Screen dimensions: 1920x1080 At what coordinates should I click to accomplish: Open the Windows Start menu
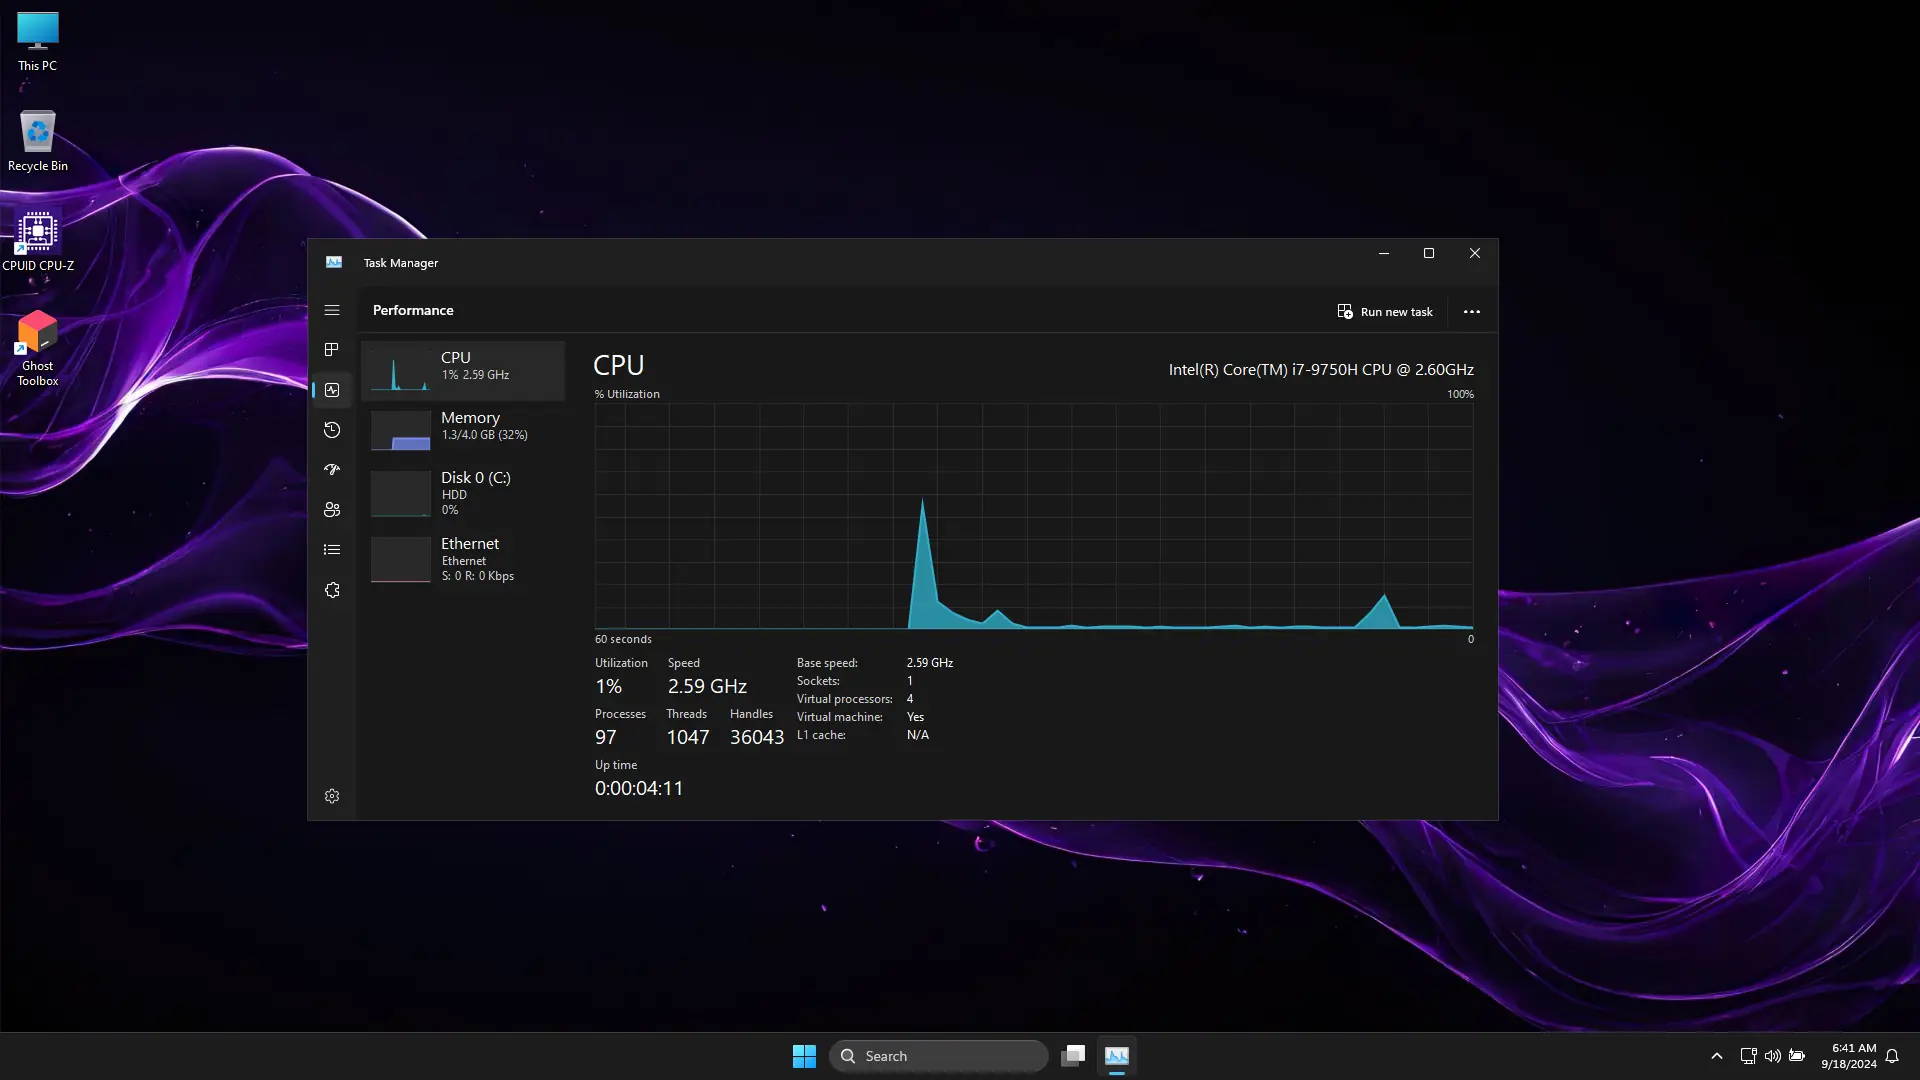(804, 1056)
